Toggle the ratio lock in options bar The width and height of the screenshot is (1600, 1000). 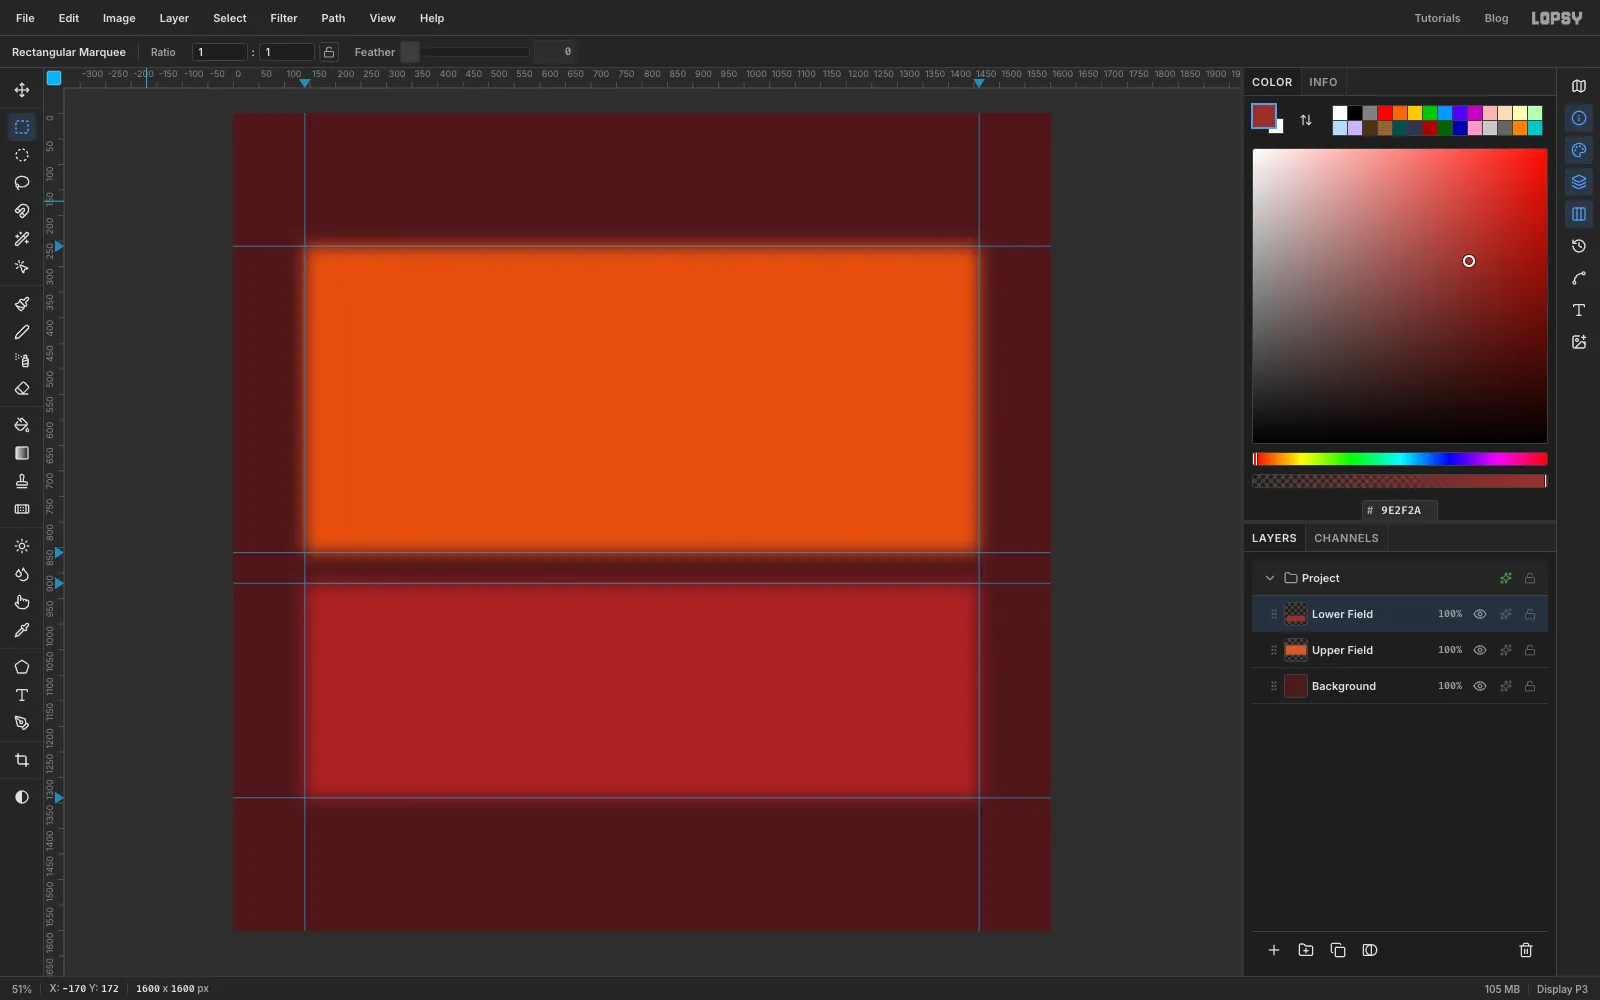(x=329, y=52)
